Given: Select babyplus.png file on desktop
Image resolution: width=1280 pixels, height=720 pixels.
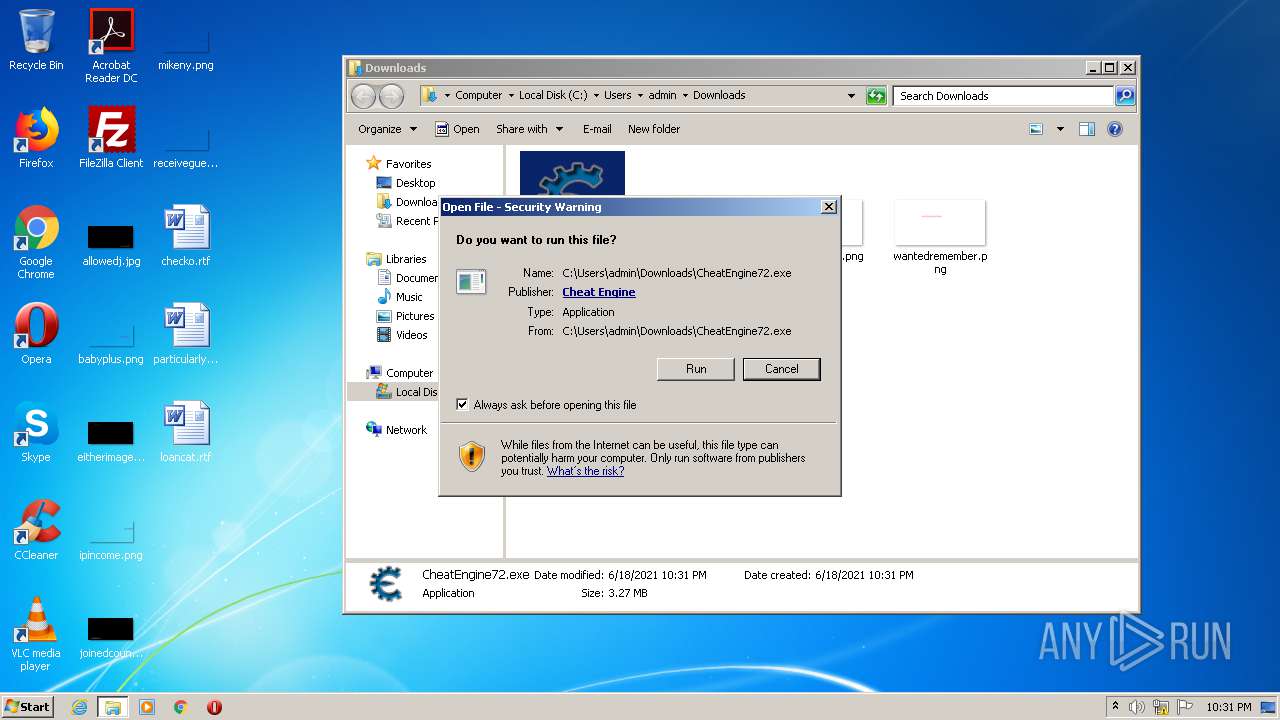Looking at the screenshot, I should pos(111,344).
